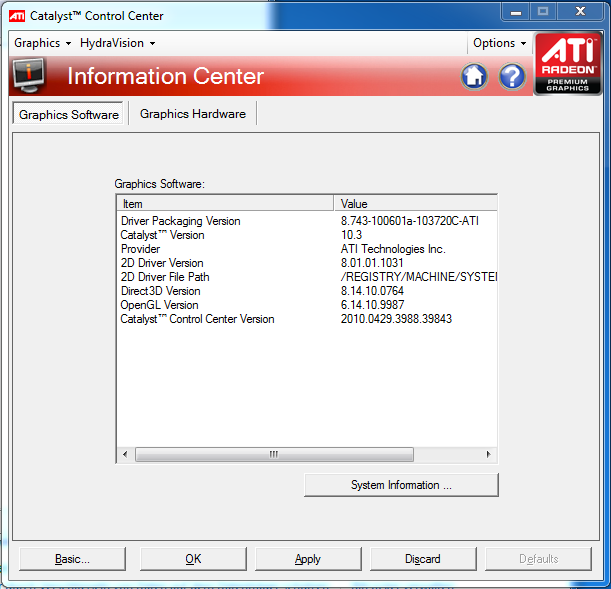Minimize the Catalyst Control Center window
This screenshot has width=611, height=589.
(516, 12)
